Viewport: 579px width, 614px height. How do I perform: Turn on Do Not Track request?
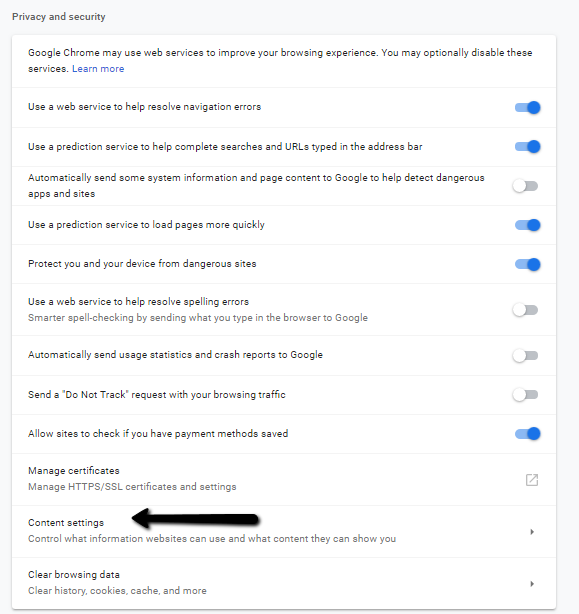point(525,395)
